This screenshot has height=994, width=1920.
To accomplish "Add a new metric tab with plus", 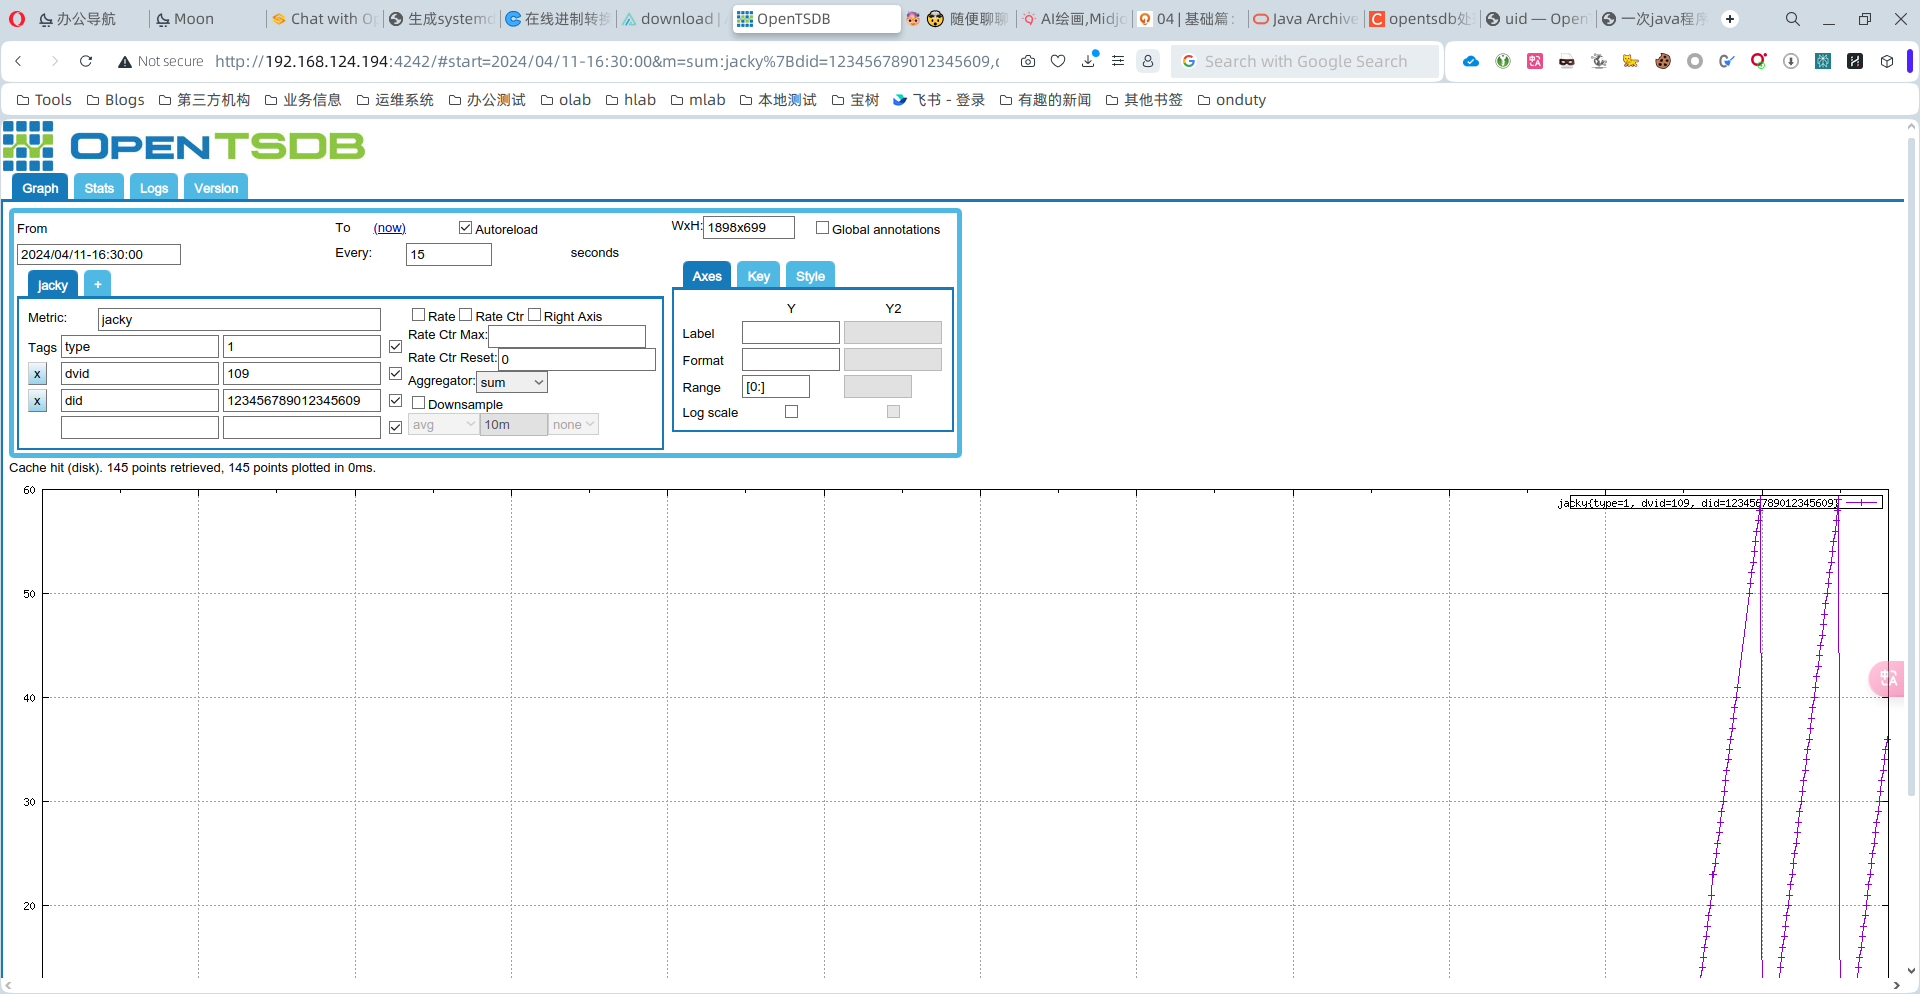I will (x=98, y=284).
